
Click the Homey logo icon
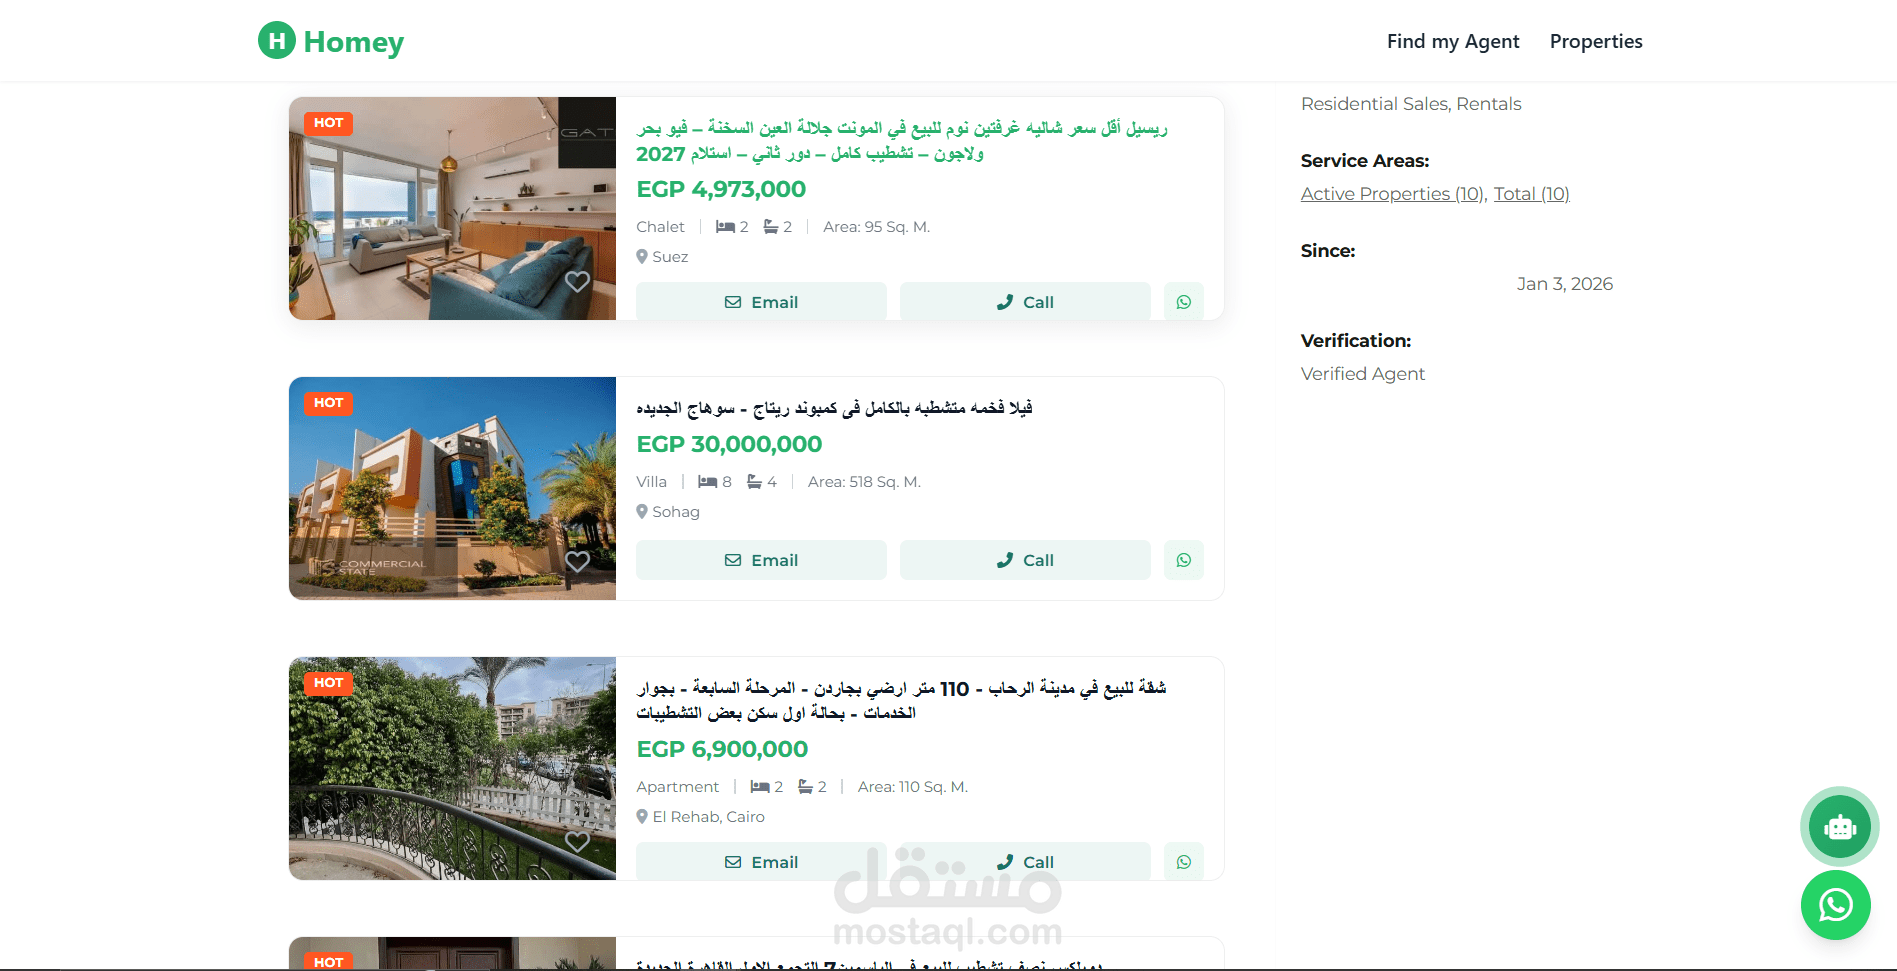277,41
